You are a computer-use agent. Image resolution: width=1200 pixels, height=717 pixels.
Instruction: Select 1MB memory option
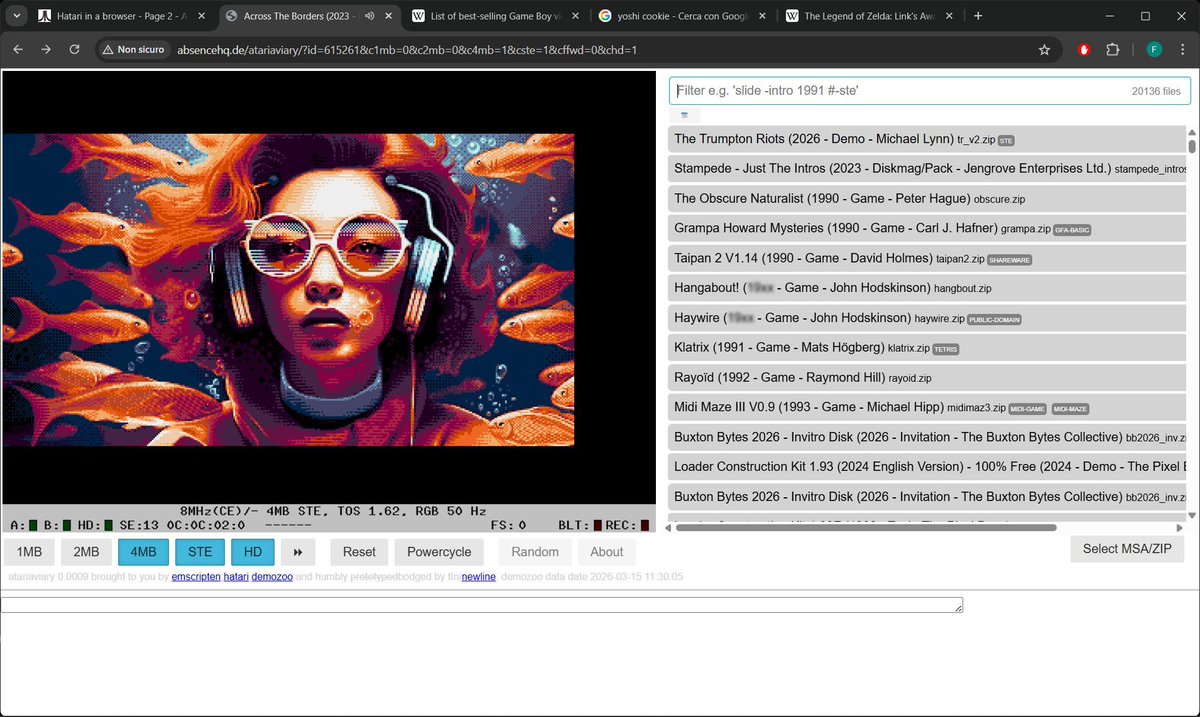[30, 552]
